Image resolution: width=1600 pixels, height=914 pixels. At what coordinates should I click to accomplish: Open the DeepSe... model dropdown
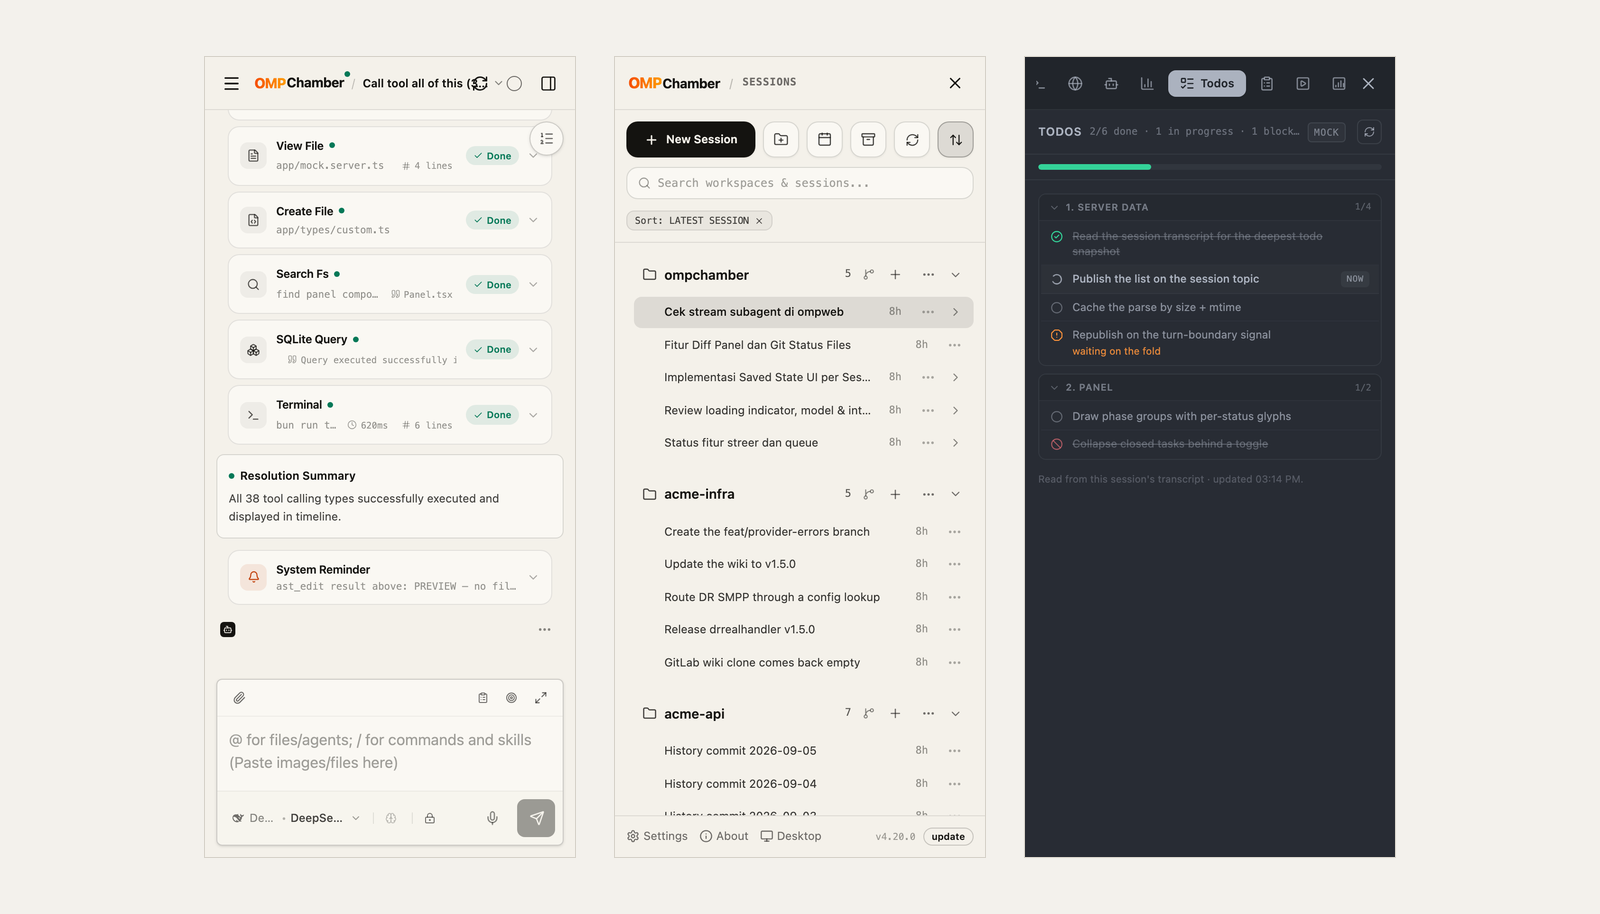pyautogui.click(x=325, y=818)
